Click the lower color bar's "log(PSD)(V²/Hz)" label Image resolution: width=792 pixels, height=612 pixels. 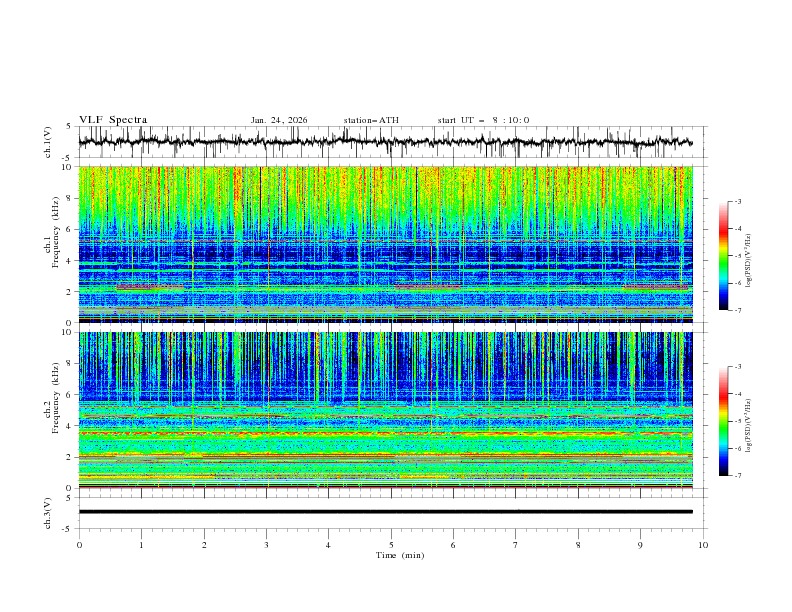[748, 425]
